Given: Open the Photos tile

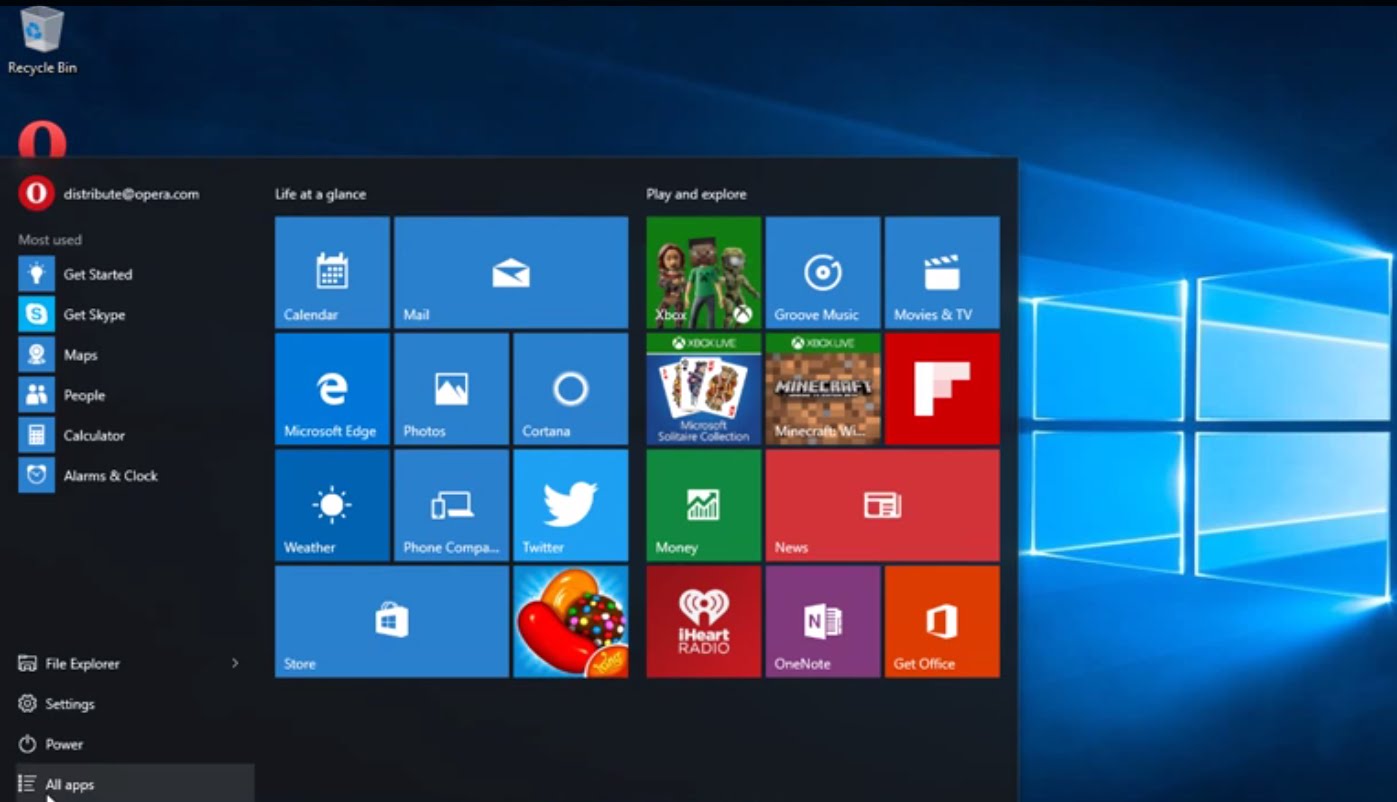Looking at the screenshot, I should click(x=451, y=389).
